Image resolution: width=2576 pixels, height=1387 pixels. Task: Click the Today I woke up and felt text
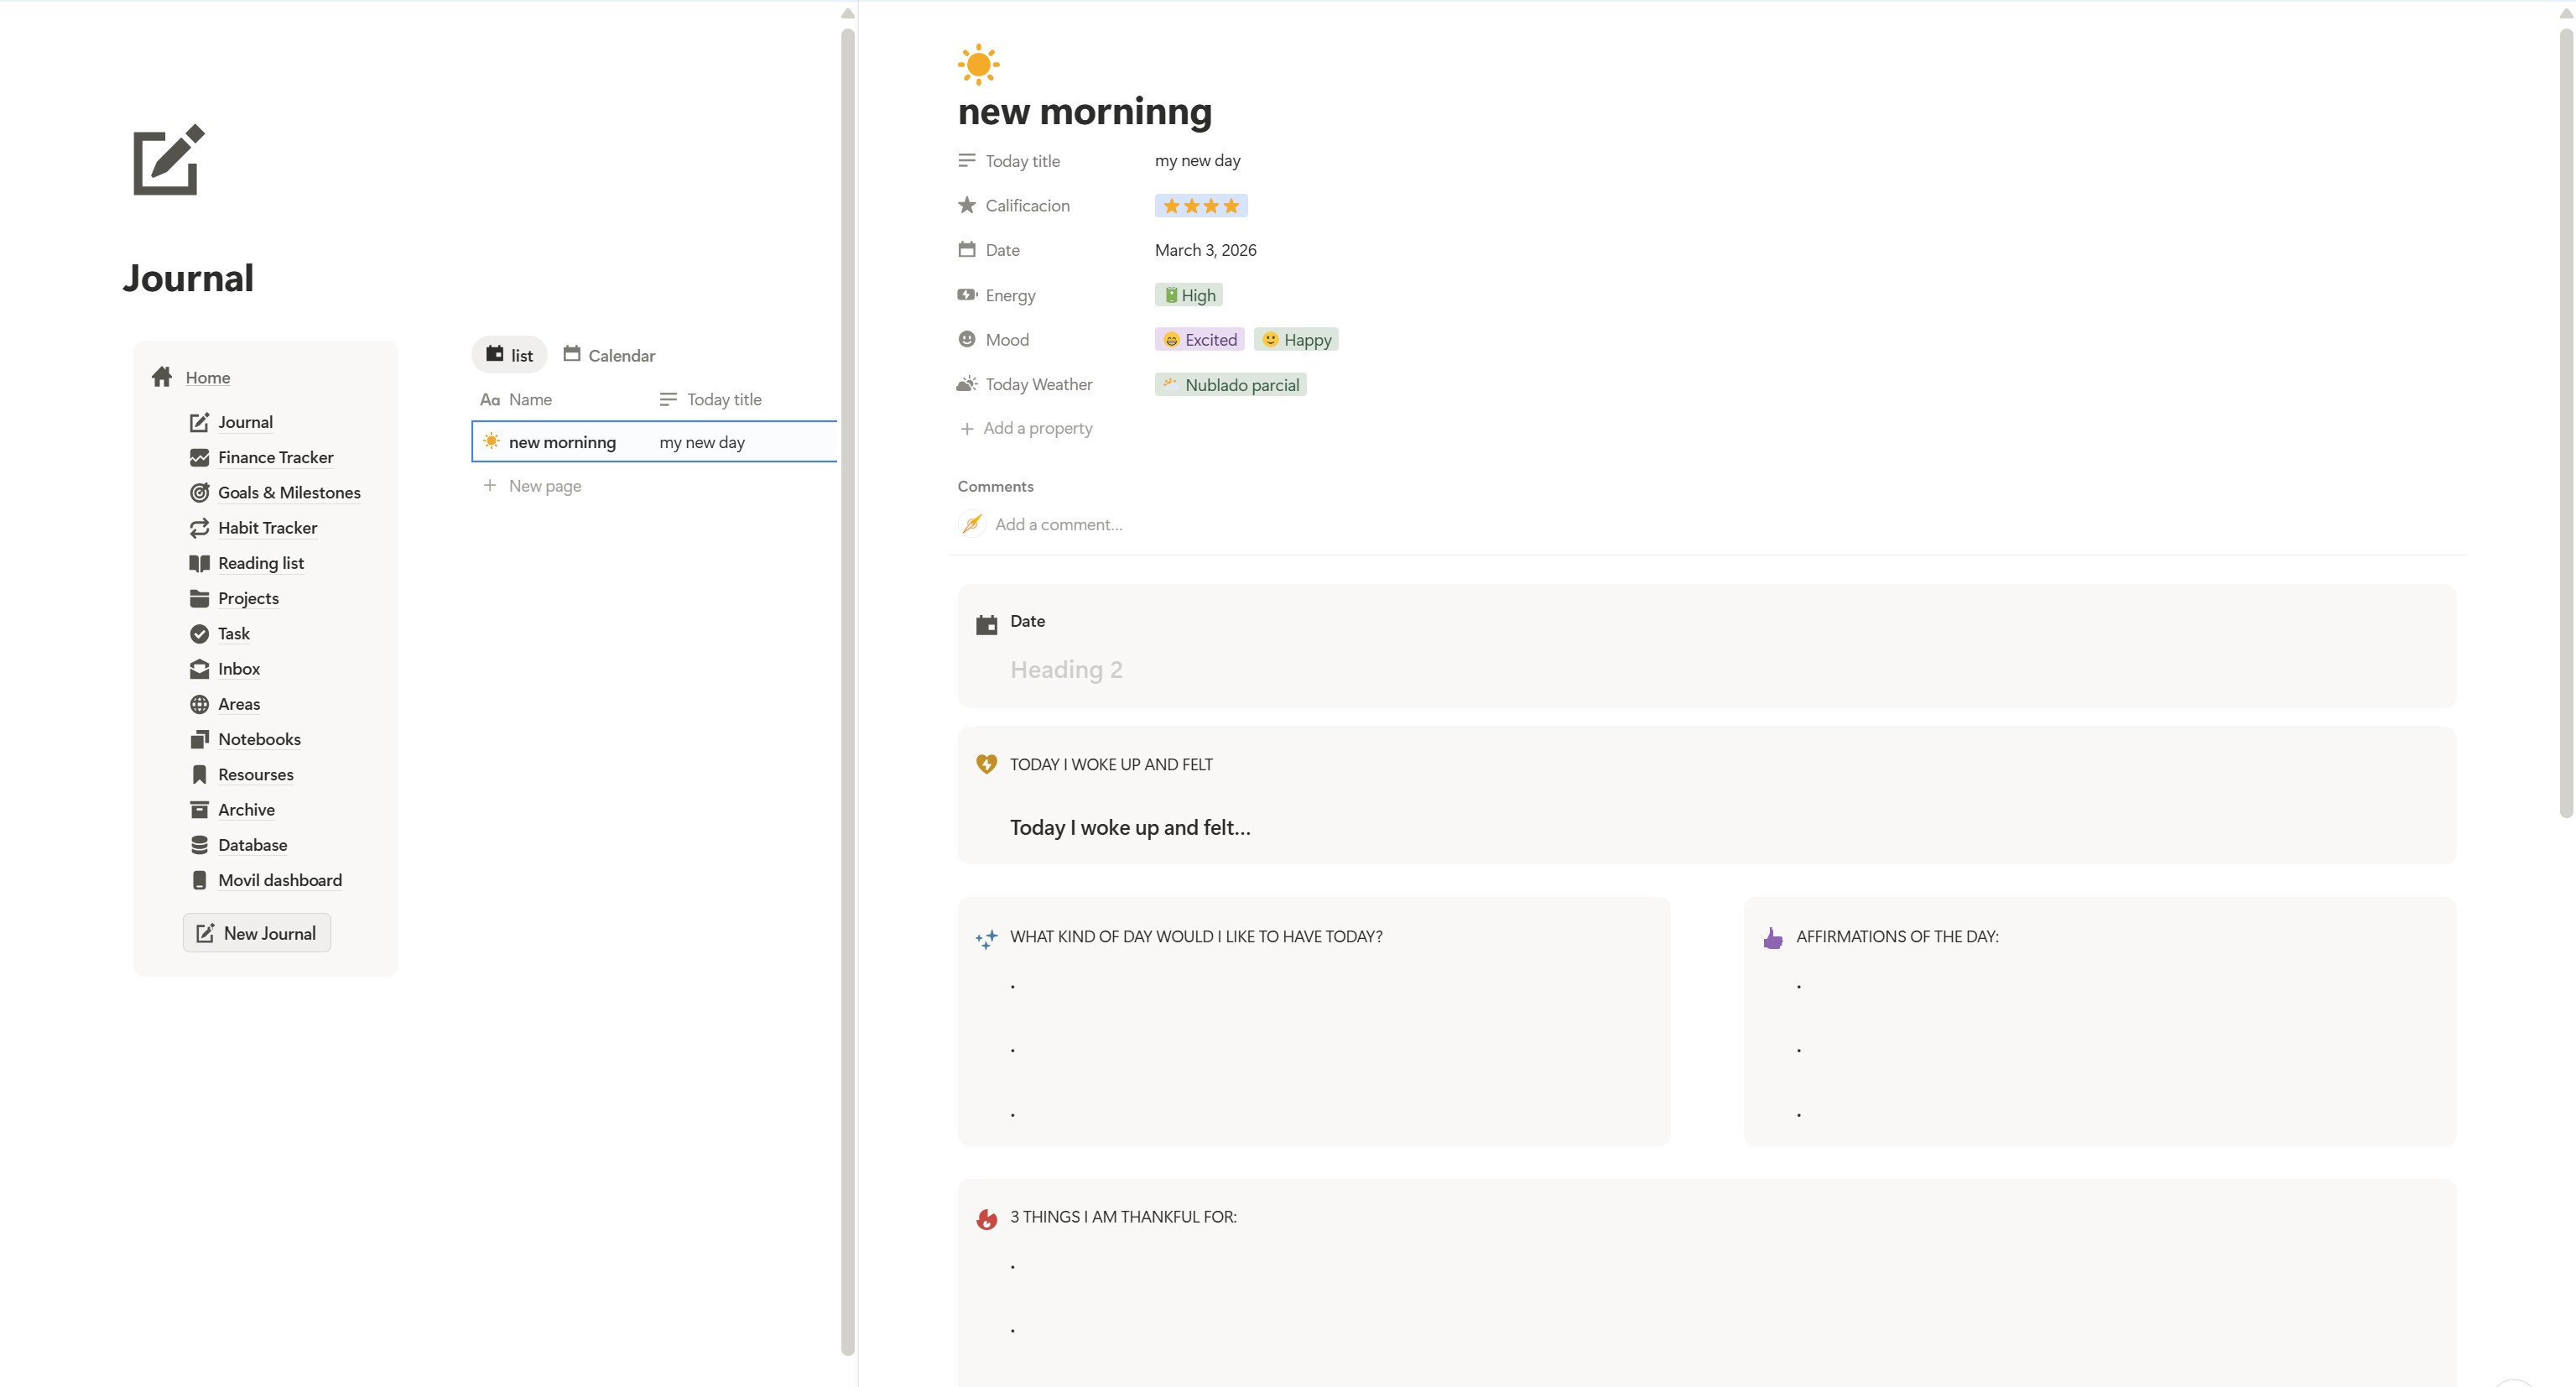tap(1130, 827)
